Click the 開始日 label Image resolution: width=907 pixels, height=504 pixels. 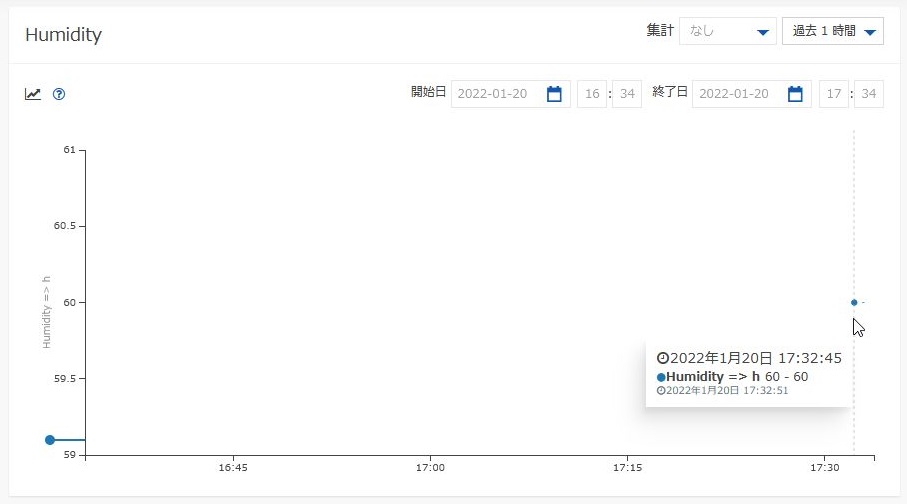click(x=429, y=92)
